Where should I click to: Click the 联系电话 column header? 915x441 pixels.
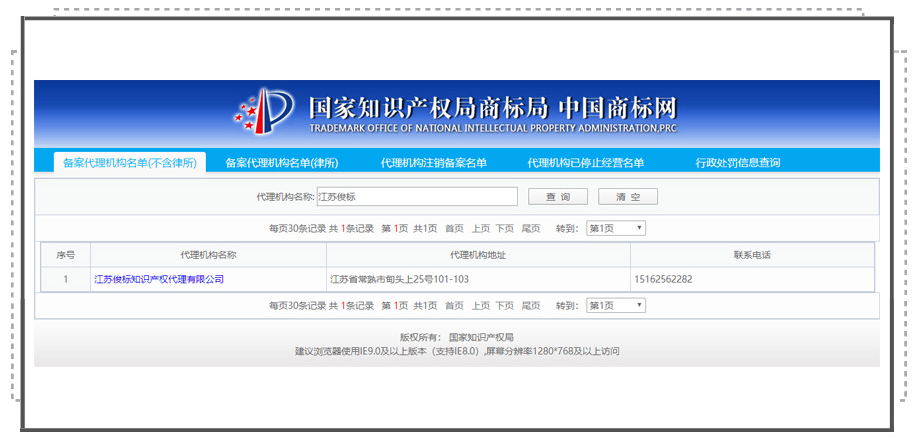coord(752,255)
